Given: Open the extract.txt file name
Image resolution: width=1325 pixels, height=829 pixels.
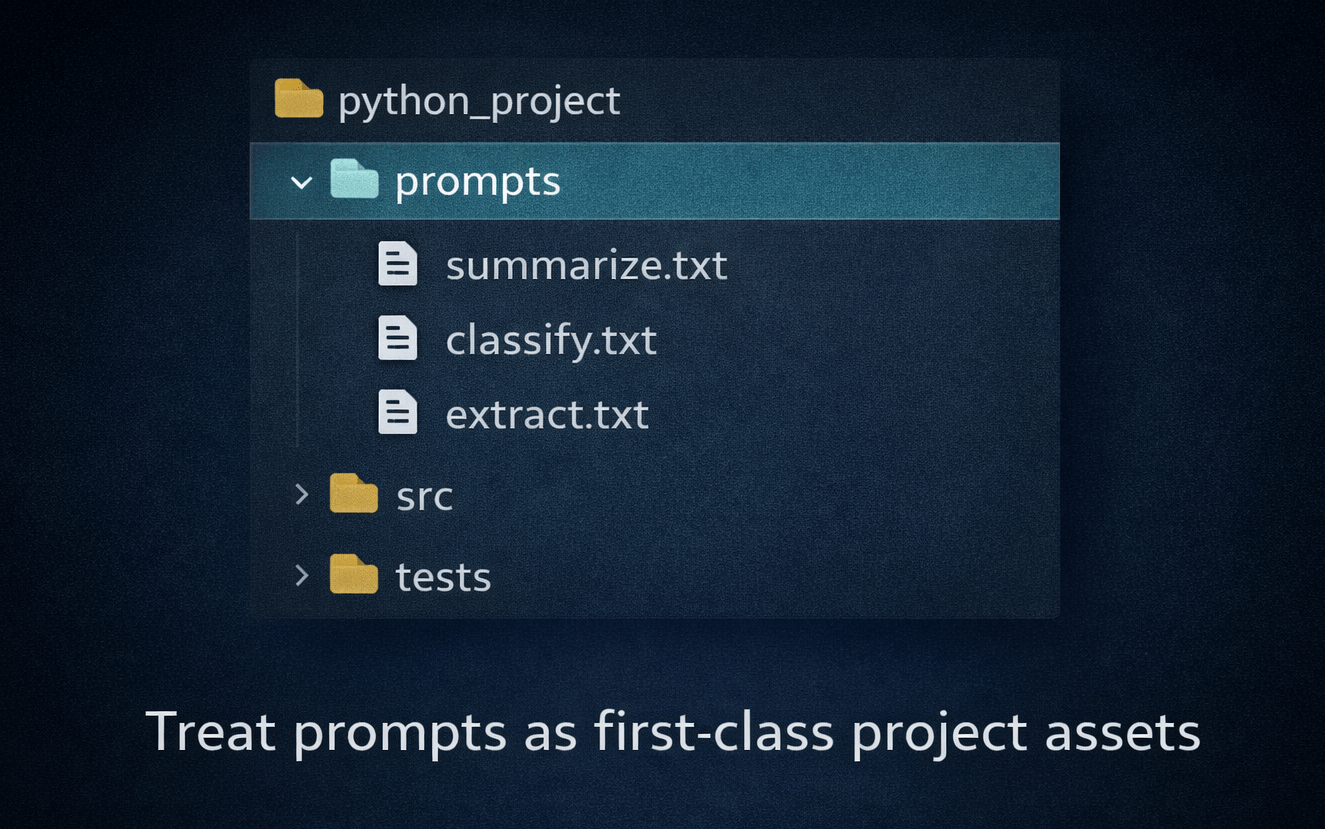Looking at the screenshot, I should 547,415.
